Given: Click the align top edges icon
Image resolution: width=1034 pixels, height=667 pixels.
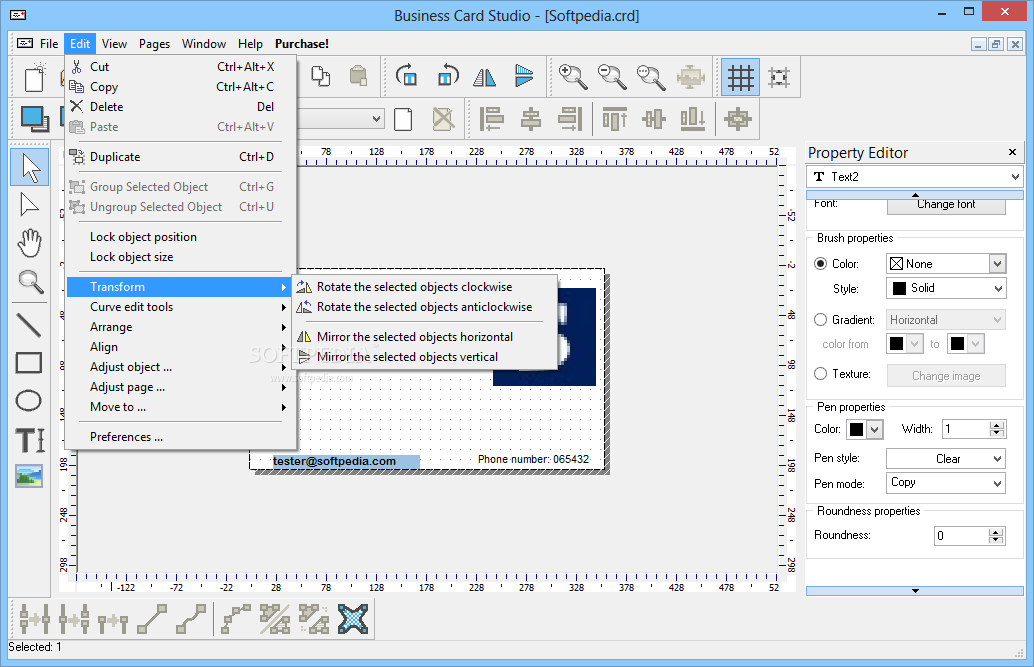Looking at the screenshot, I should (615, 119).
